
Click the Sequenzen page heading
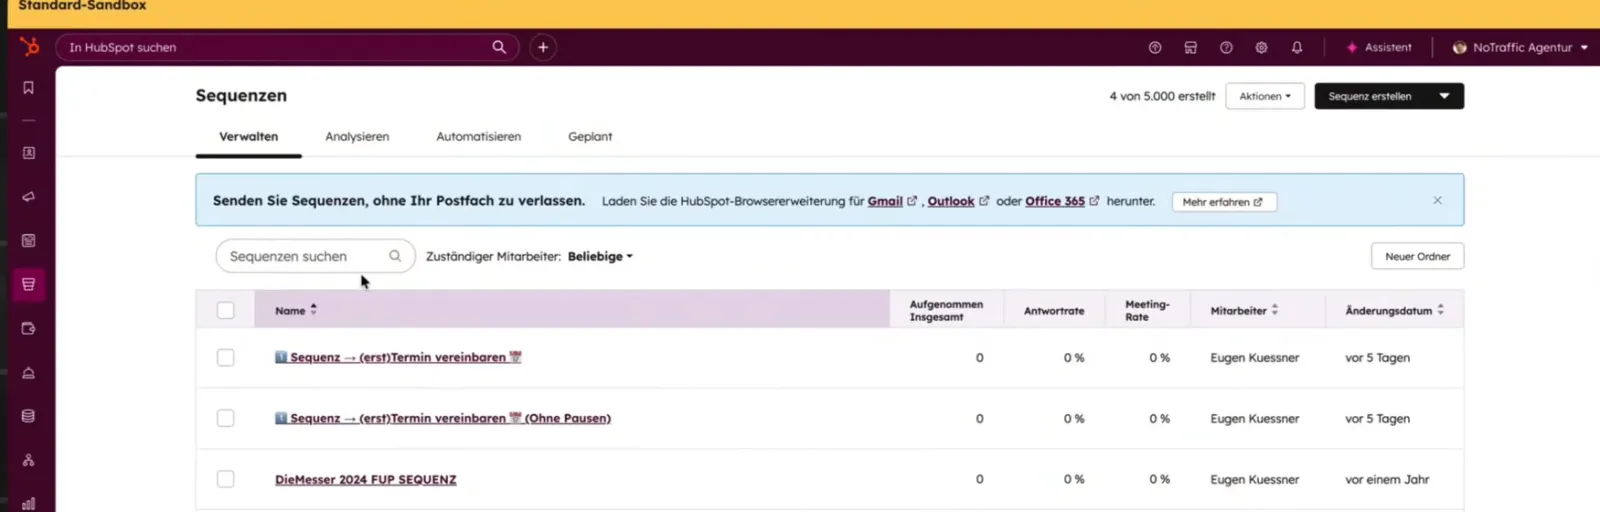click(x=241, y=95)
